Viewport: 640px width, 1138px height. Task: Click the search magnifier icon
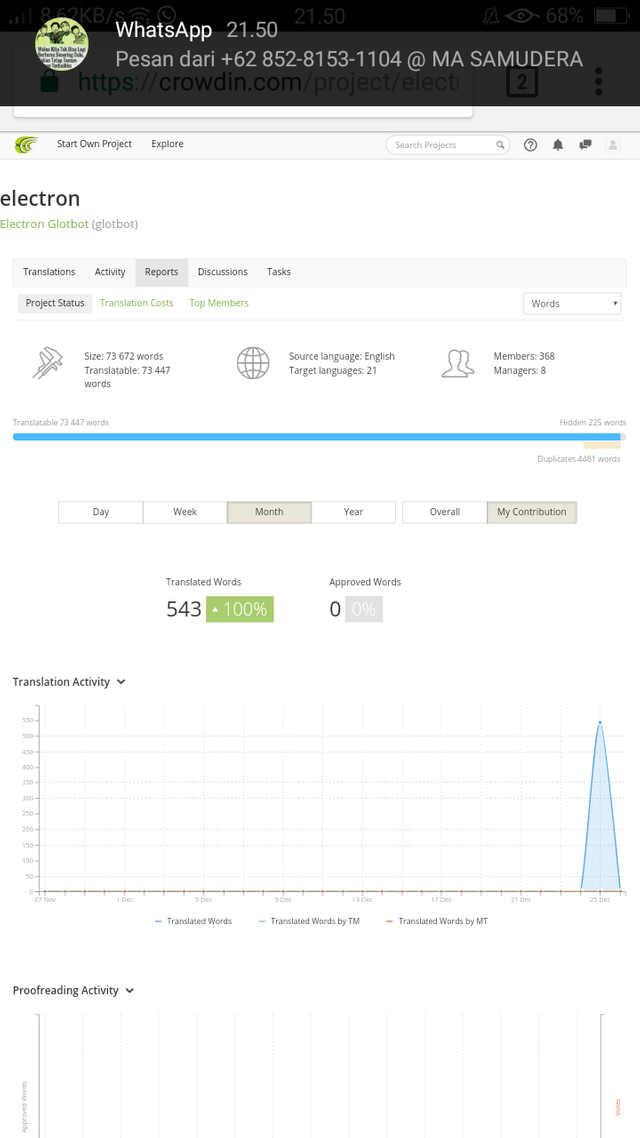500,145
